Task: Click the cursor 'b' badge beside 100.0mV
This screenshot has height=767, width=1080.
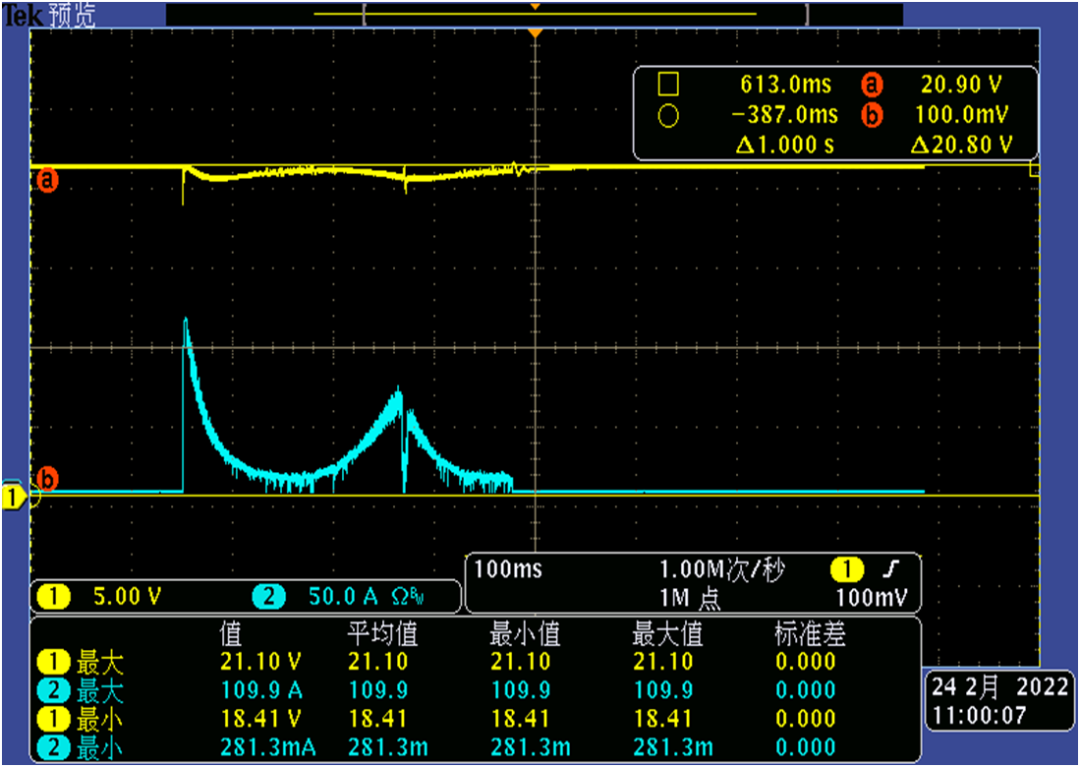Action: point(872,115)
